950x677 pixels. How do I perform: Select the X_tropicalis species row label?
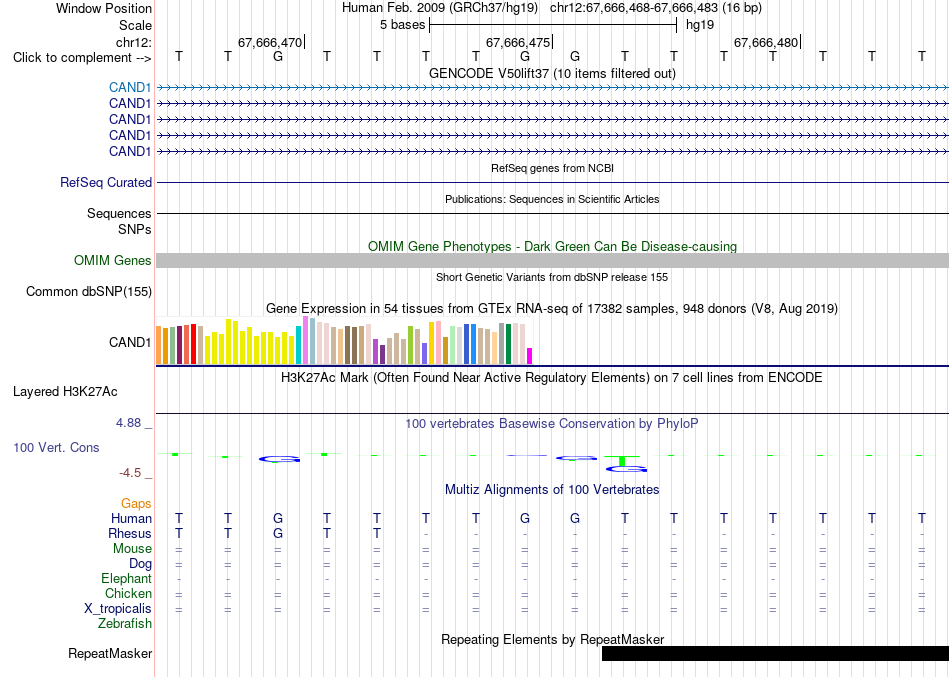pyautogui.click(x=118, y=609)
